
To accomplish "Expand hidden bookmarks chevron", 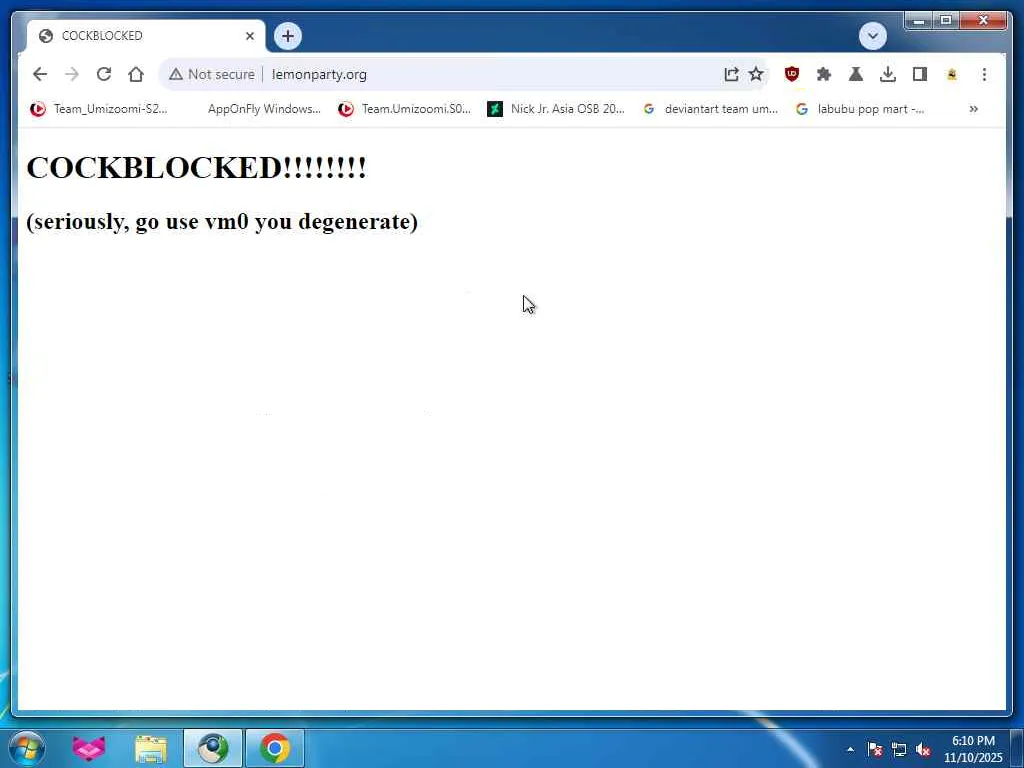I will click(x=974, y=109).
